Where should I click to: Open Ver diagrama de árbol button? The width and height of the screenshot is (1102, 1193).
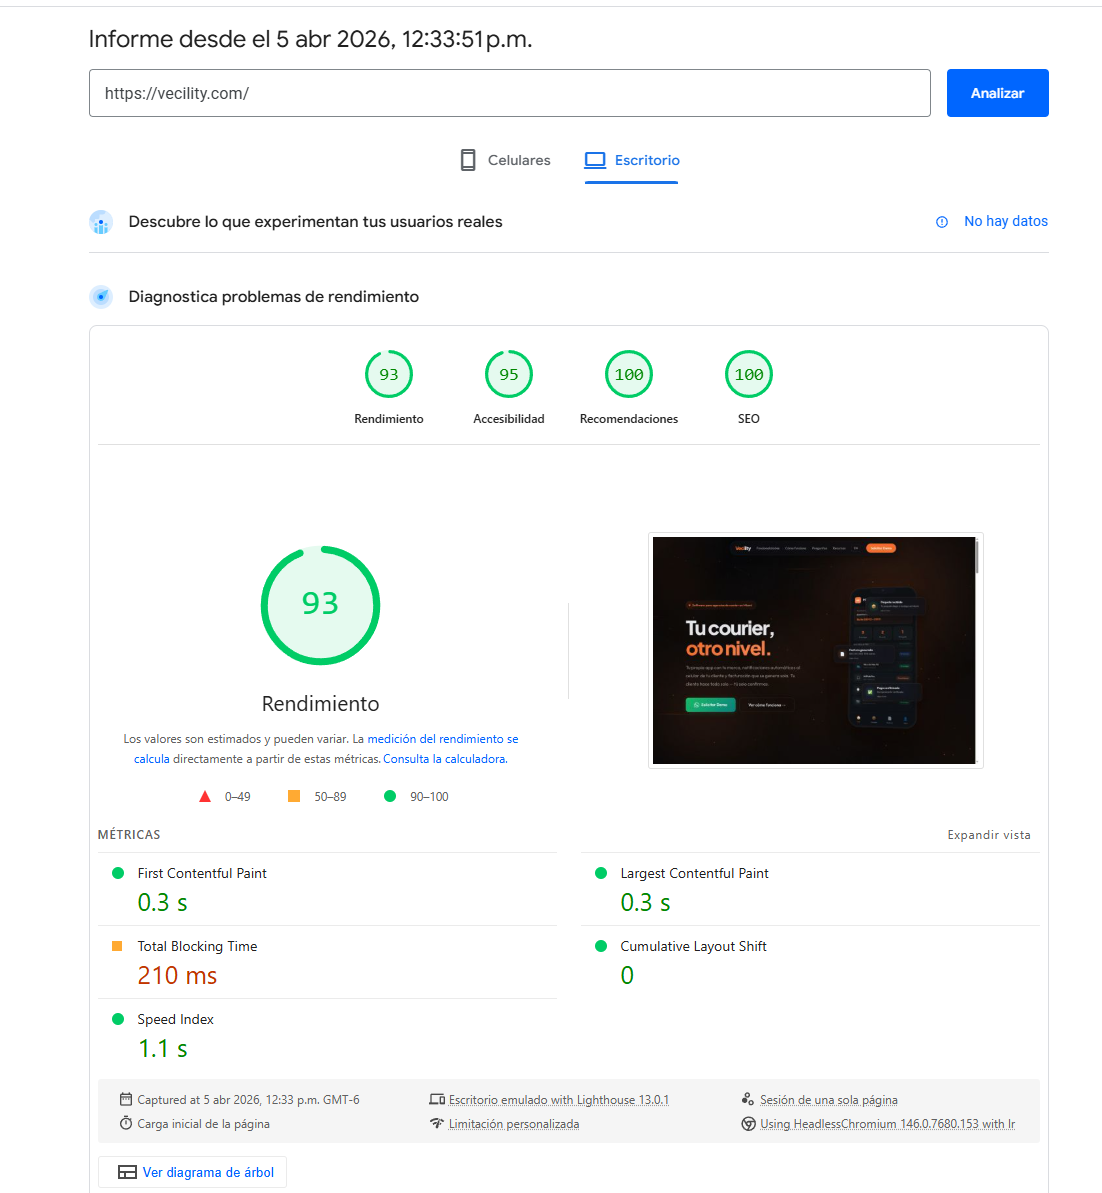(x=193, y=1172)
